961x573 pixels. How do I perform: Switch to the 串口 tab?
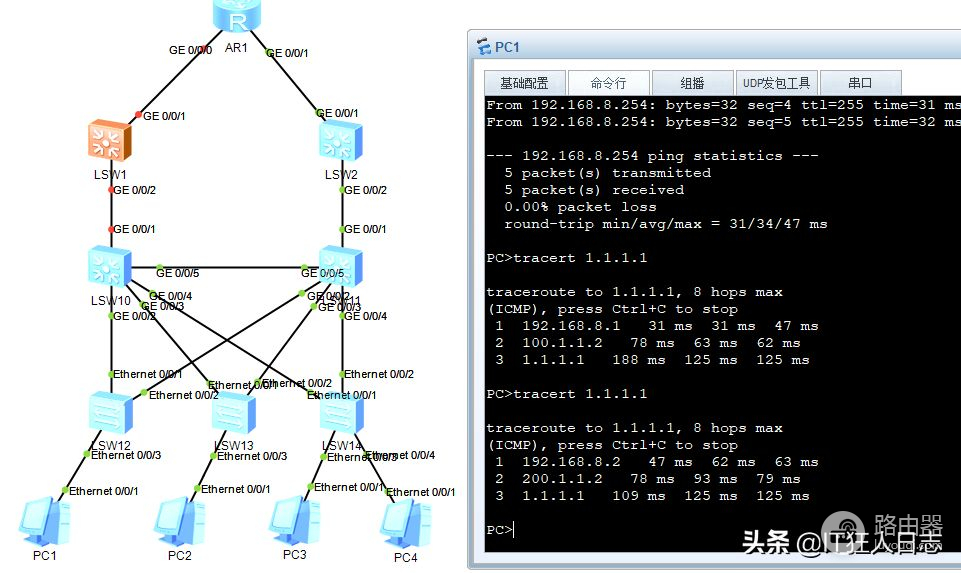(860, 83)
